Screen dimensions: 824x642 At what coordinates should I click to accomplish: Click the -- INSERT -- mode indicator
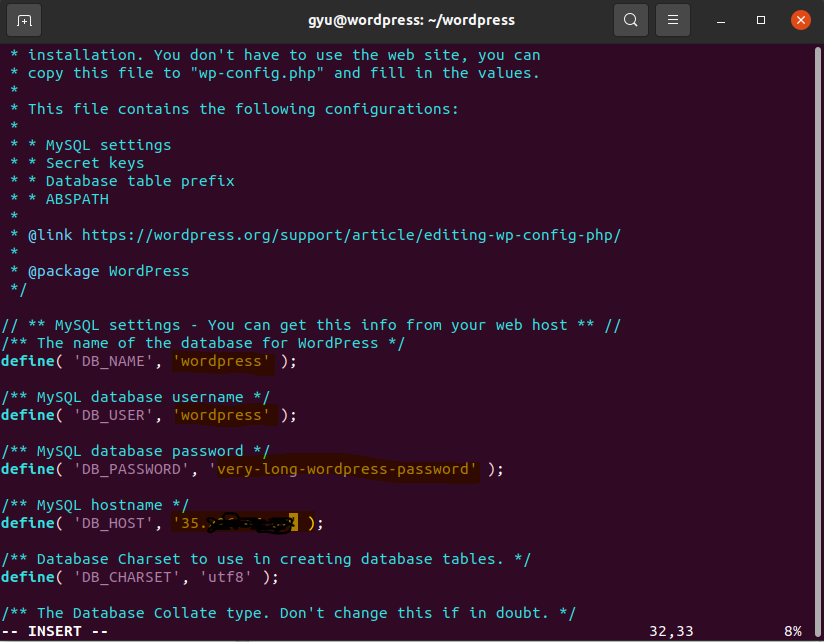click(x=55, y=631)
